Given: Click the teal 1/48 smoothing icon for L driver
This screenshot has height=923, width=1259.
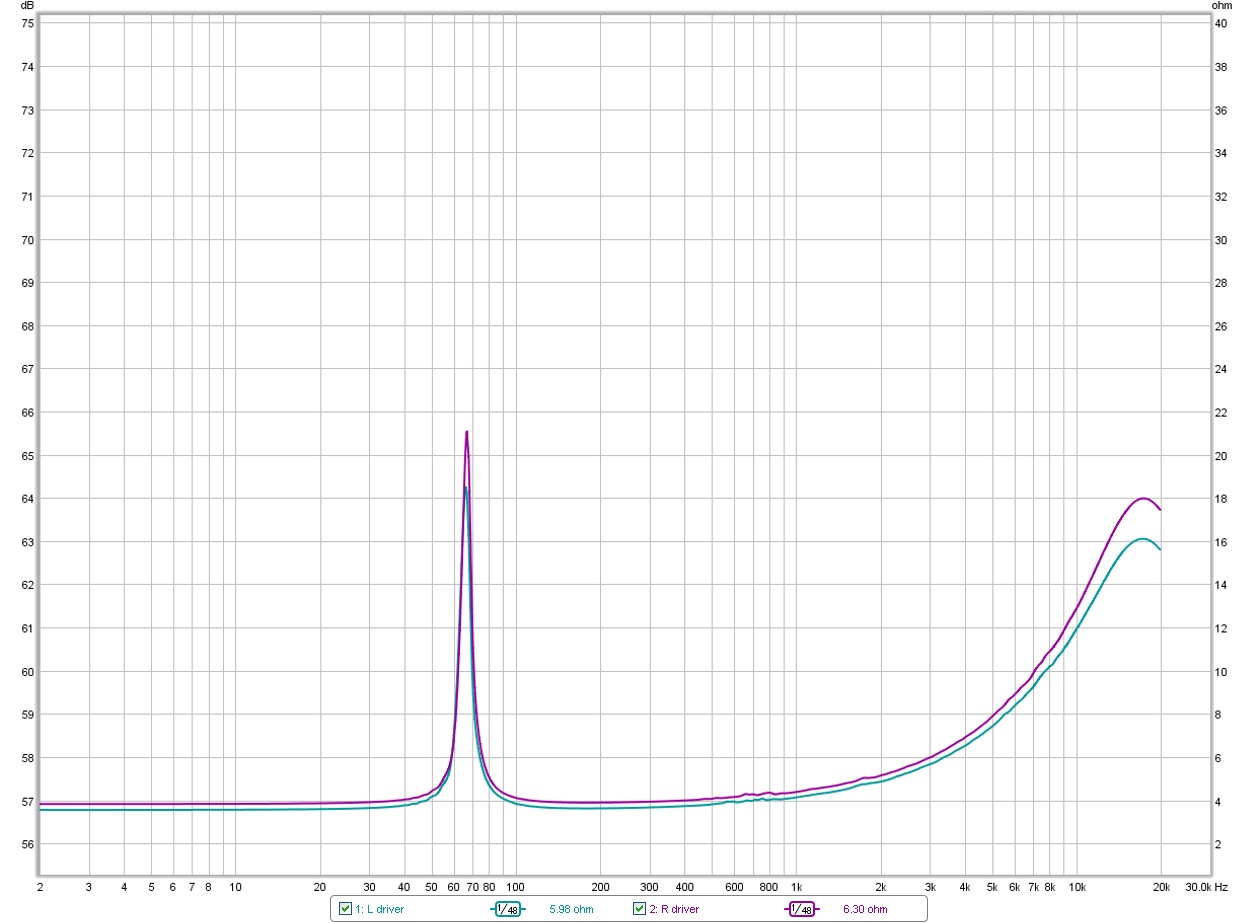Looking at the screenshot, I should (x=508, y=909).
